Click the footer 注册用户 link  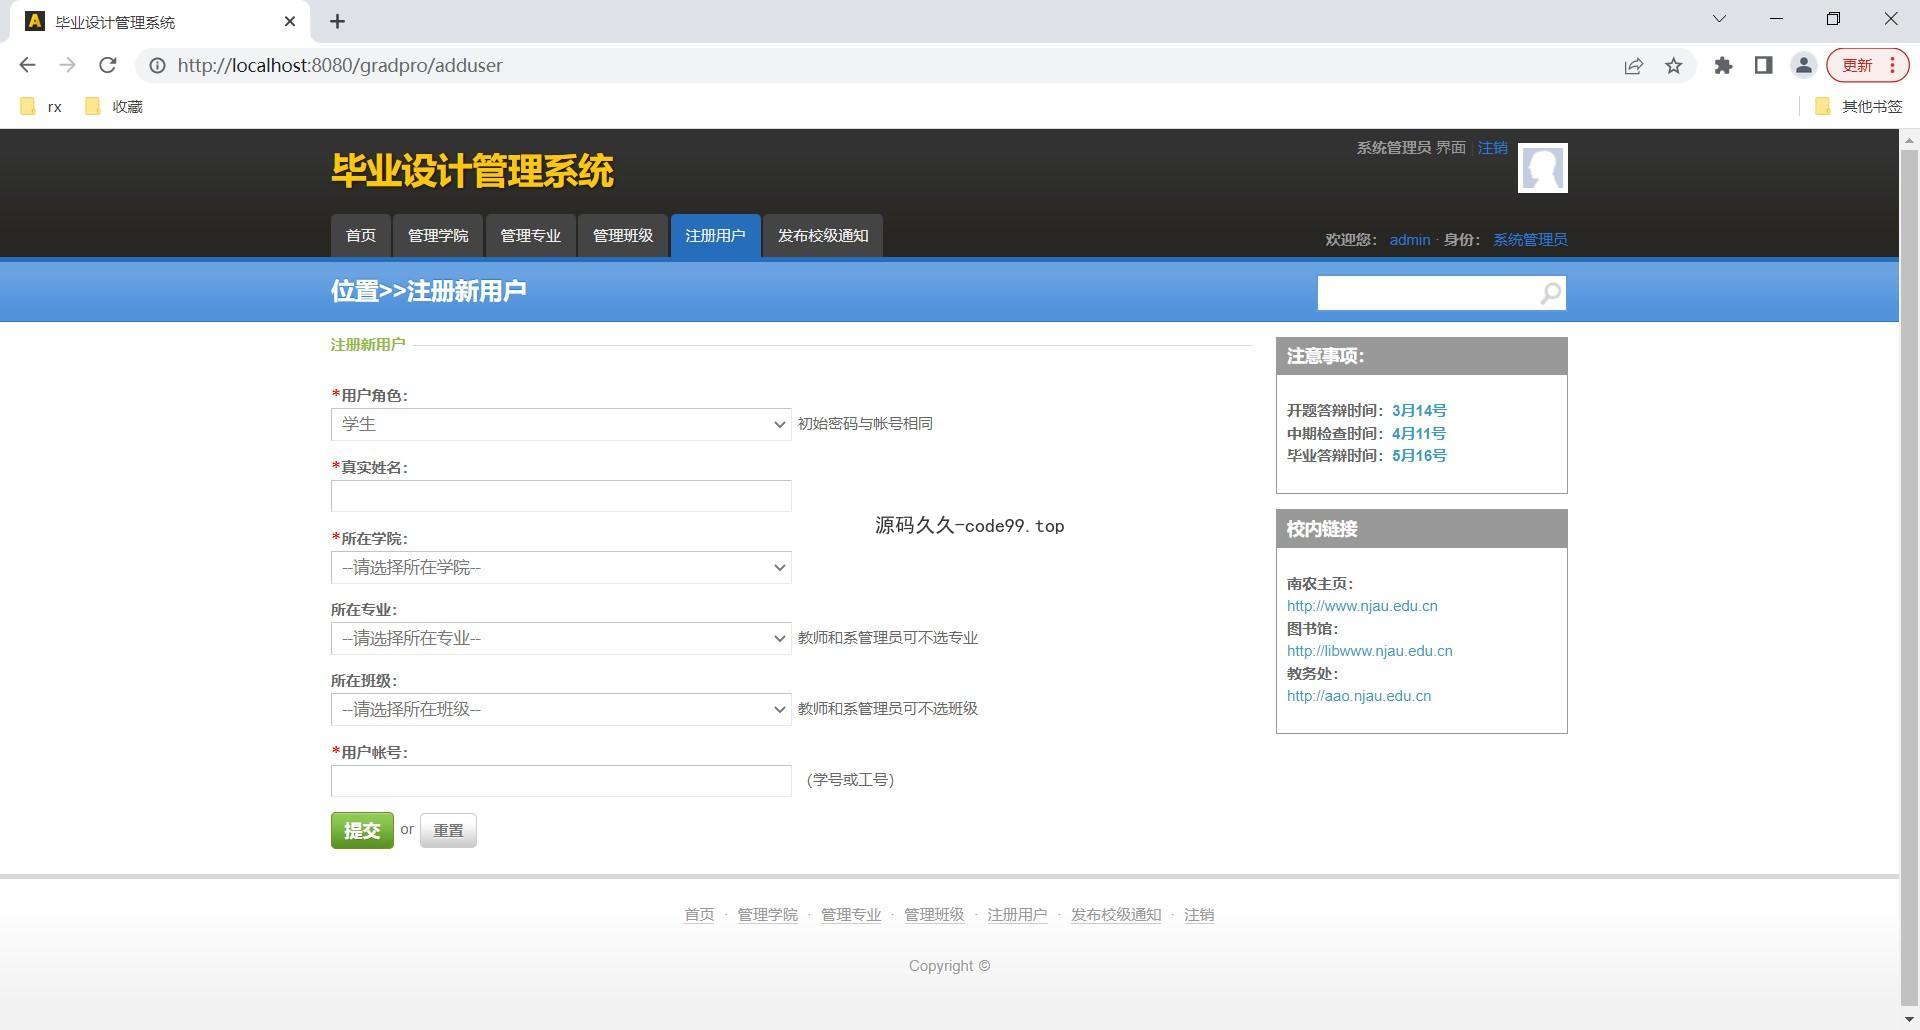[1017, 915]
